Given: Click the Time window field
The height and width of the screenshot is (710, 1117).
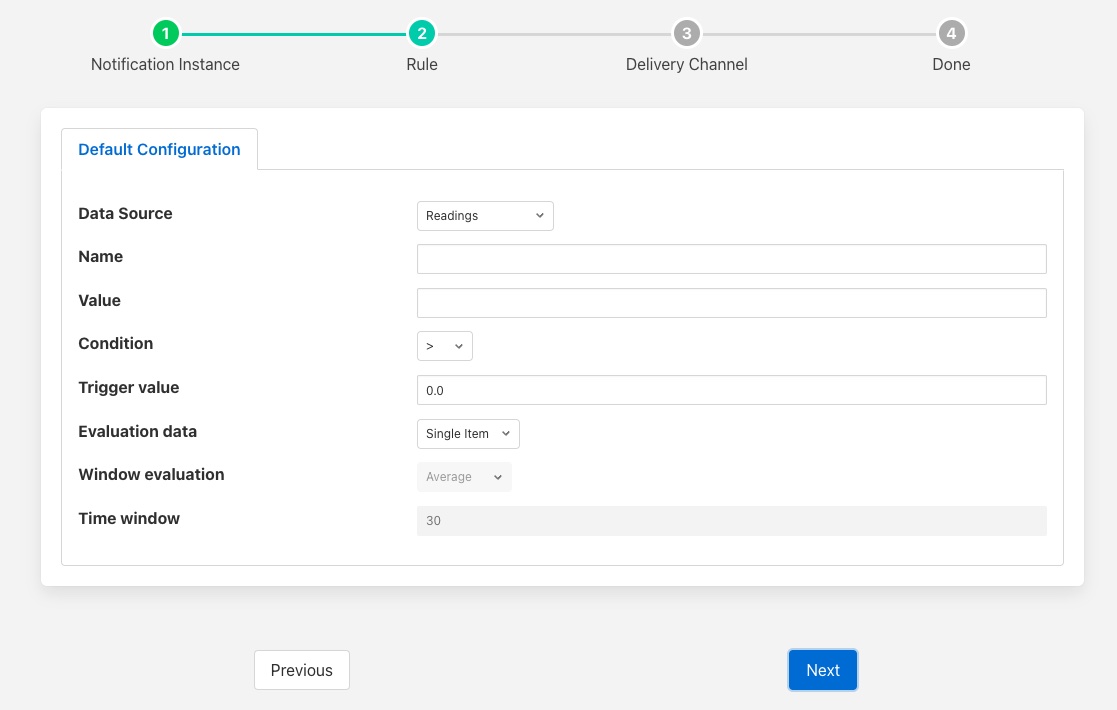Looking at the screenshot, I should point(731,521).
